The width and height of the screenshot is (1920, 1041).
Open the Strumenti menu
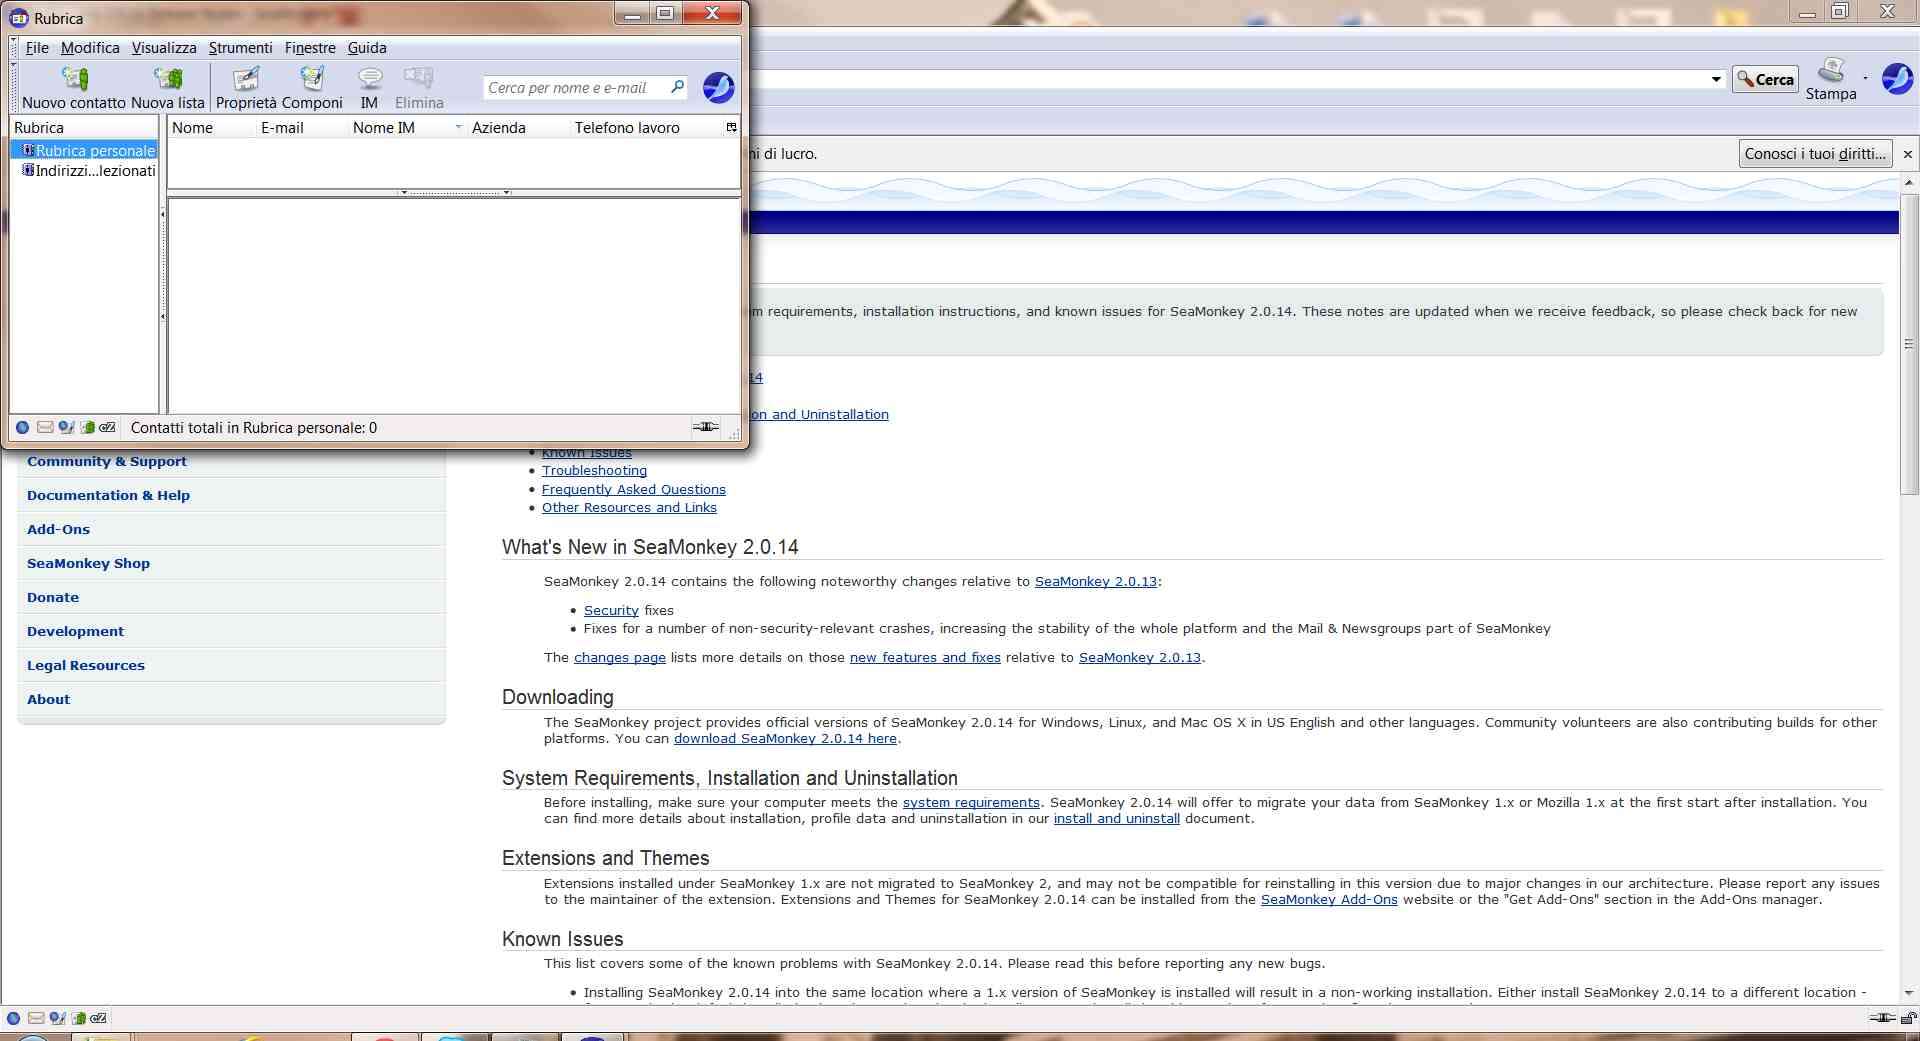point(240,48)
